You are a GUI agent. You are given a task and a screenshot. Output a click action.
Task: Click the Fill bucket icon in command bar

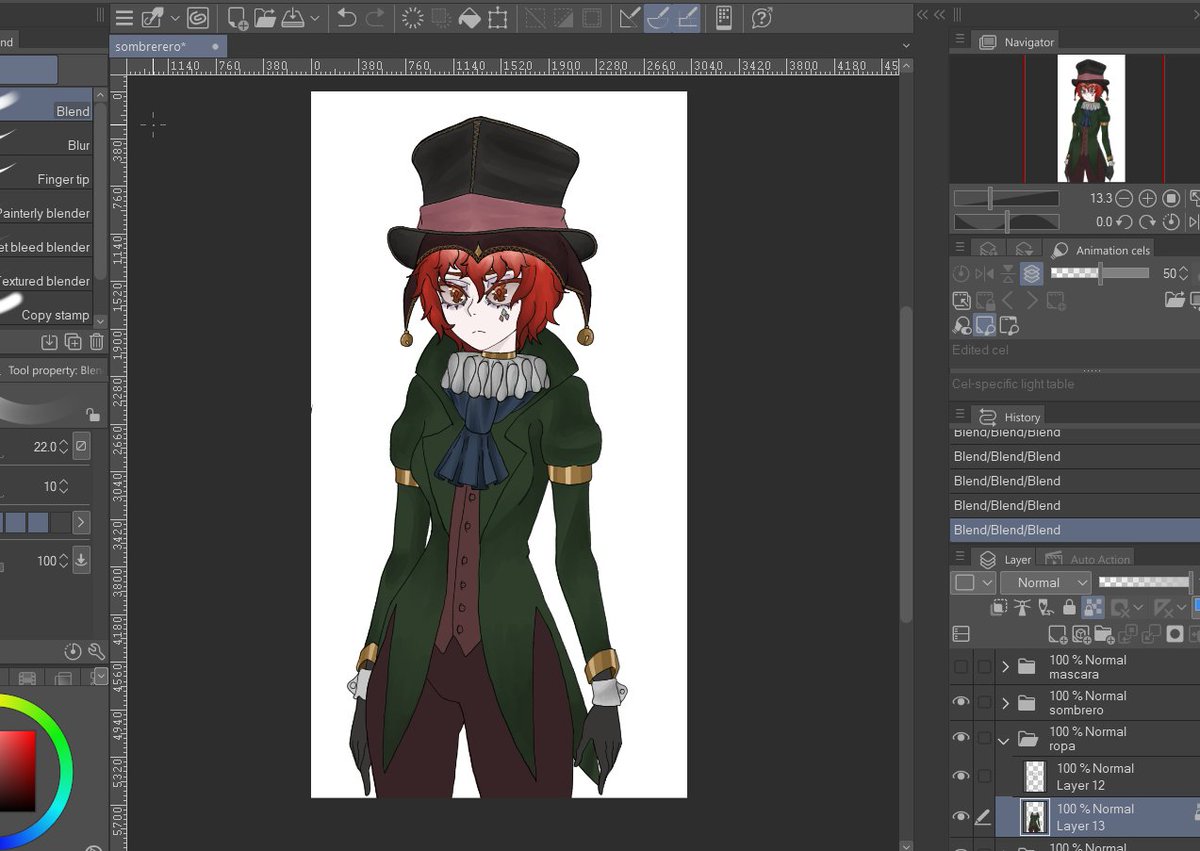point(468,18)
